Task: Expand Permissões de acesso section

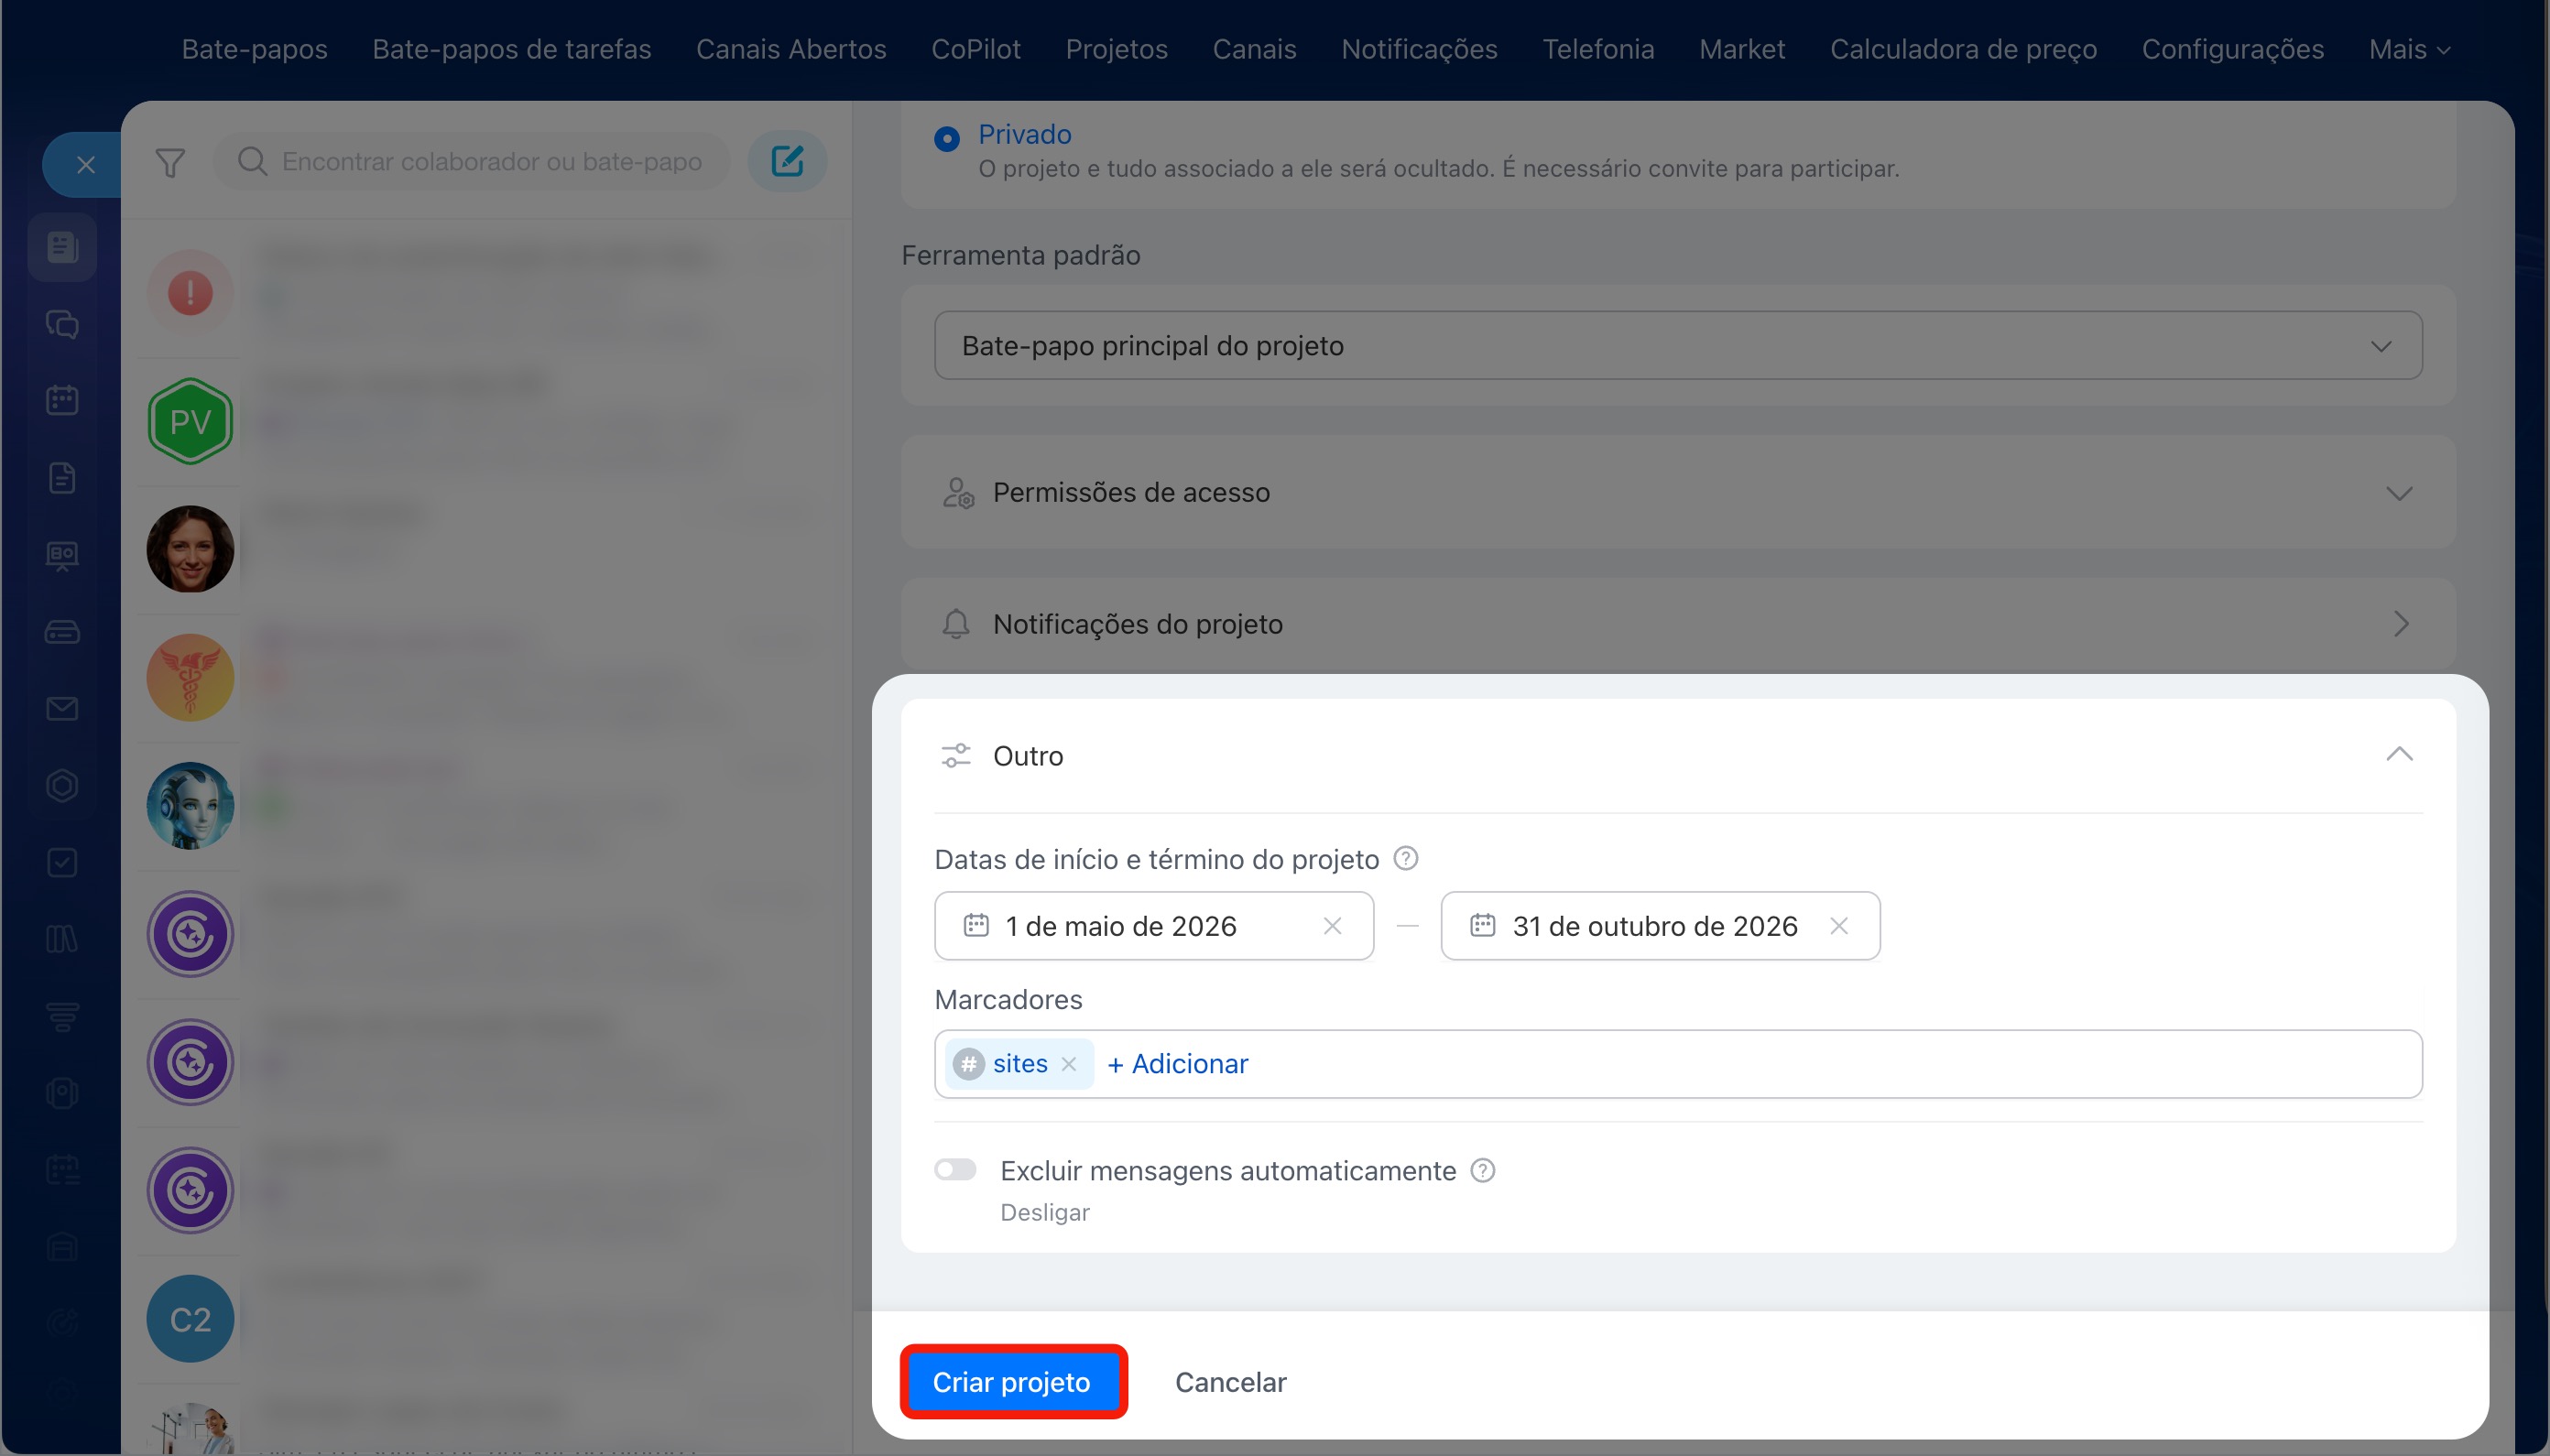Action: 1678,492
